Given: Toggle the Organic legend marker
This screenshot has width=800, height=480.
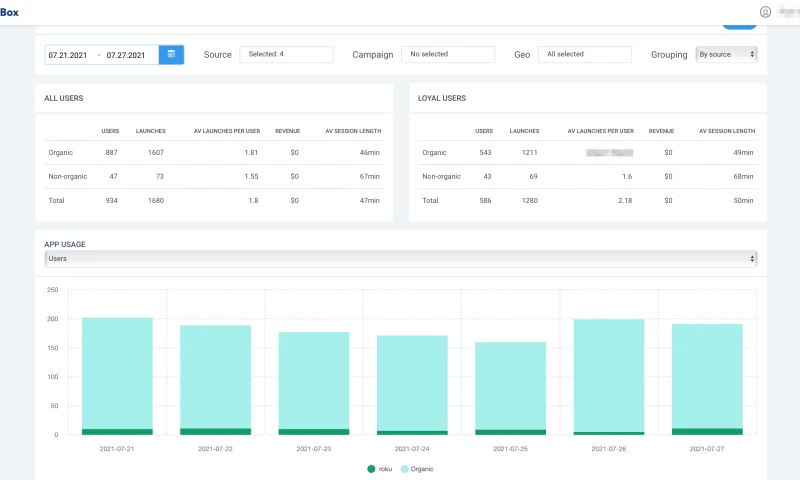Looking at the screenshot, I should pyautogui.click(x=404, y=468).
